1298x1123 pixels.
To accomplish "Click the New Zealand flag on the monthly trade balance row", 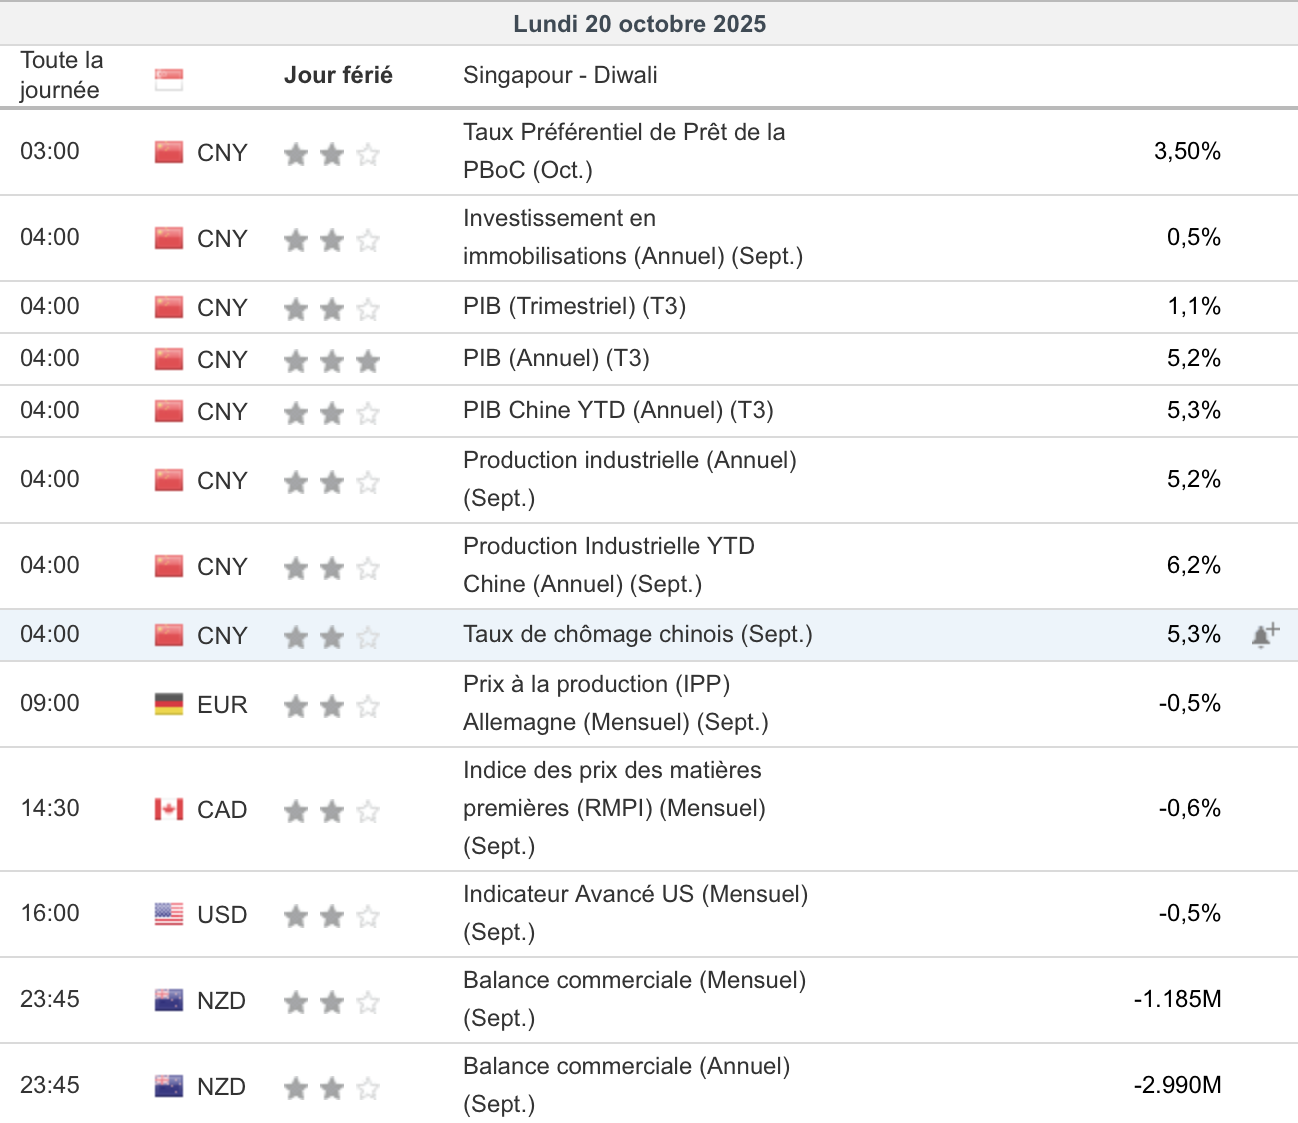I will 169,1000.
